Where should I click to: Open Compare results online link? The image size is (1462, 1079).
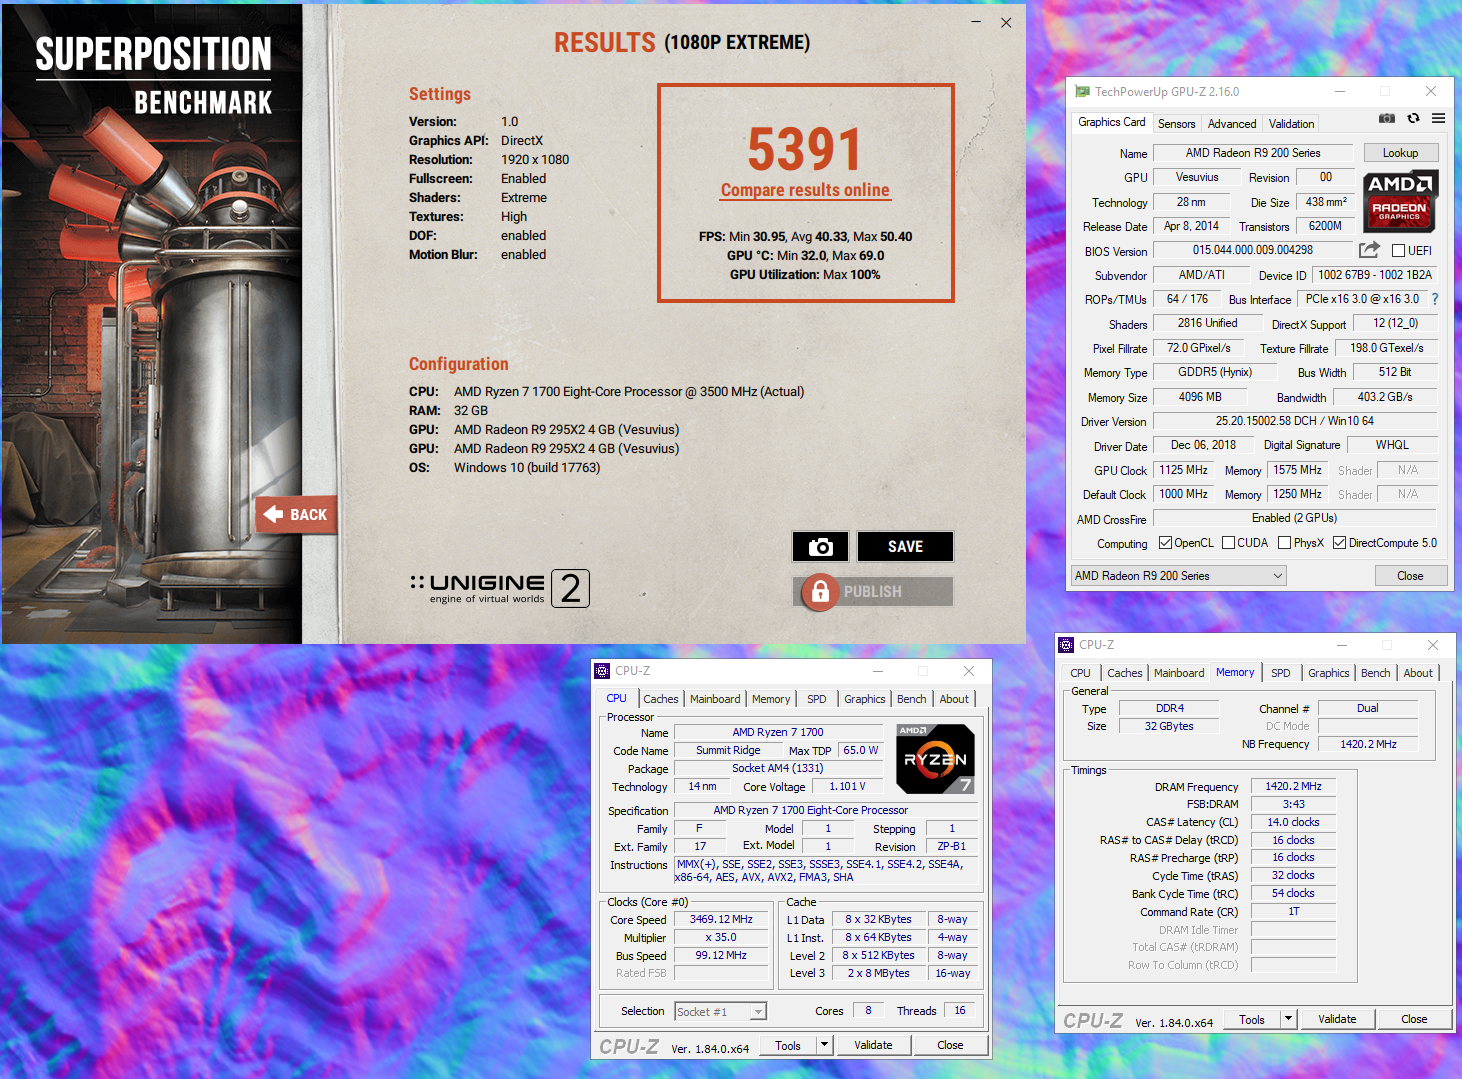pyautogui.click(x=805, y=190)
